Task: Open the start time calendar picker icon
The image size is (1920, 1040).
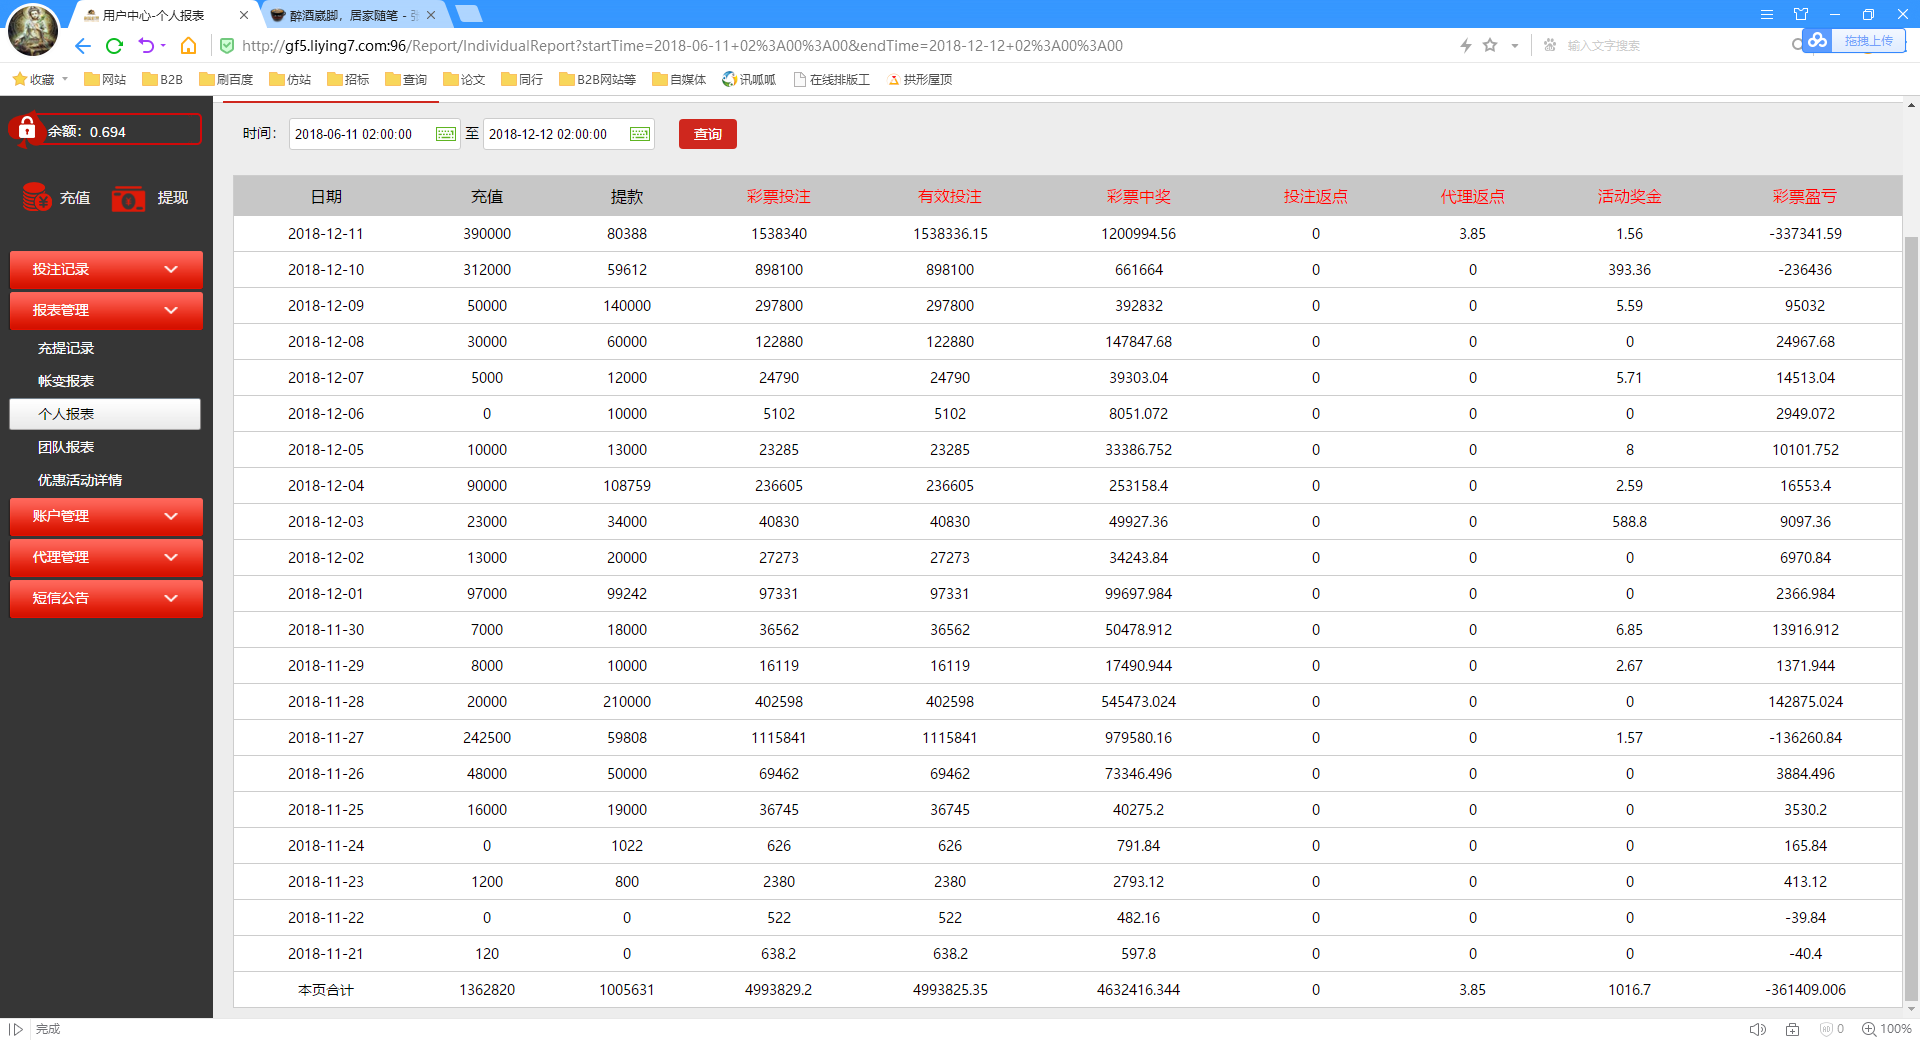Action: coord(445,135)
